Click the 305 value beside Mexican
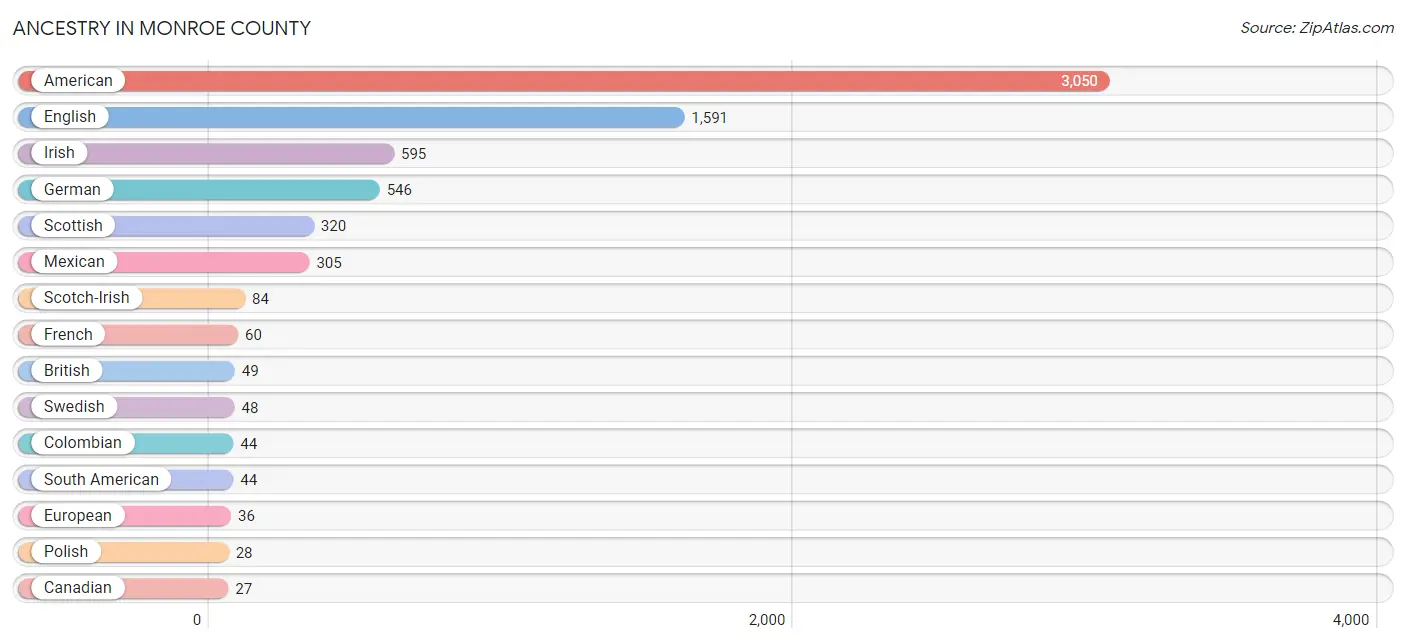This screenshot has width=1406, height=644. [x=329, y=262]
